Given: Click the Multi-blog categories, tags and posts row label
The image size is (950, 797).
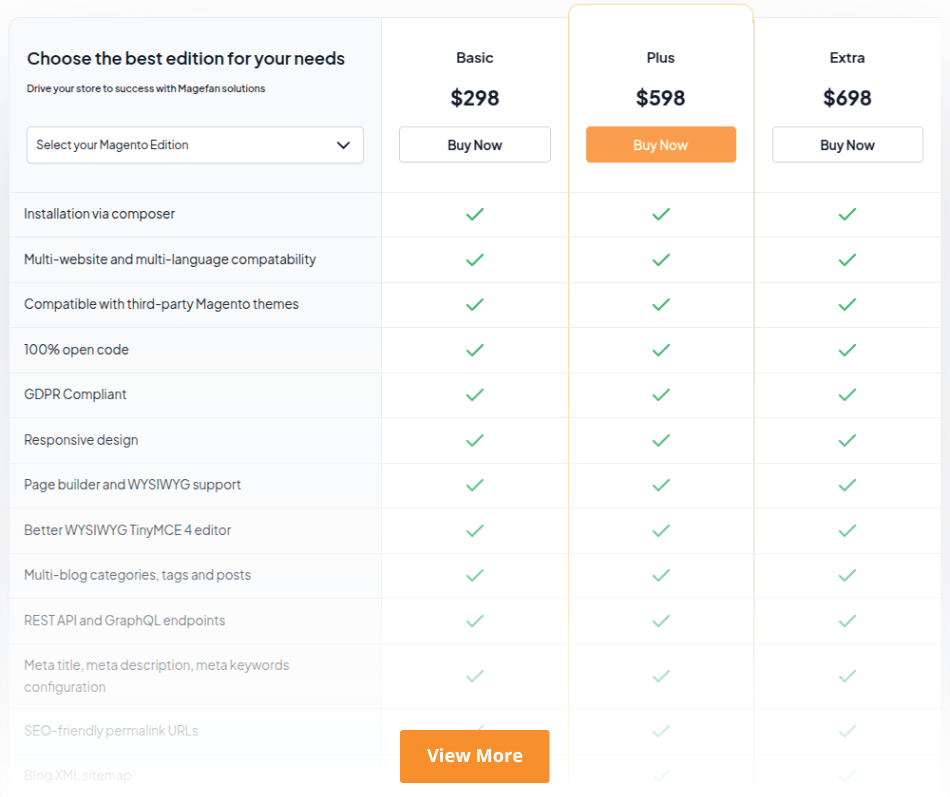Looking at the screenshot, I should click(135, 575).
